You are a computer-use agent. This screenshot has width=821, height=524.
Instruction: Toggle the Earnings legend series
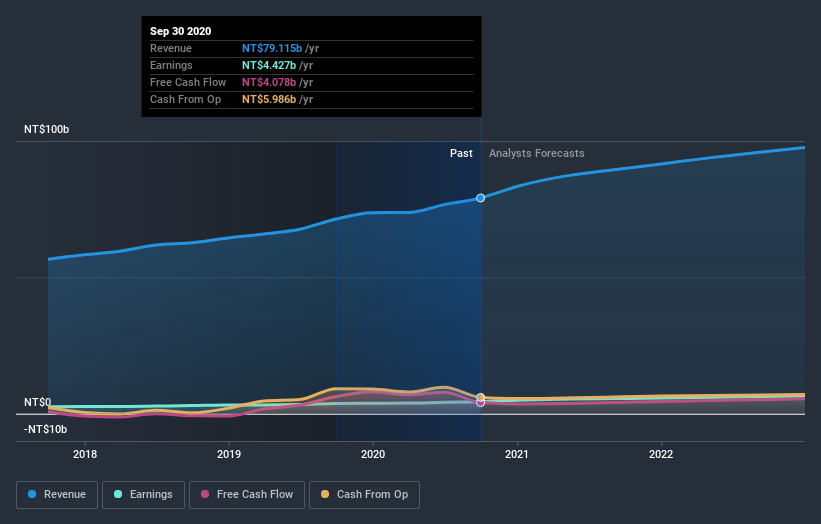point(143,495)
